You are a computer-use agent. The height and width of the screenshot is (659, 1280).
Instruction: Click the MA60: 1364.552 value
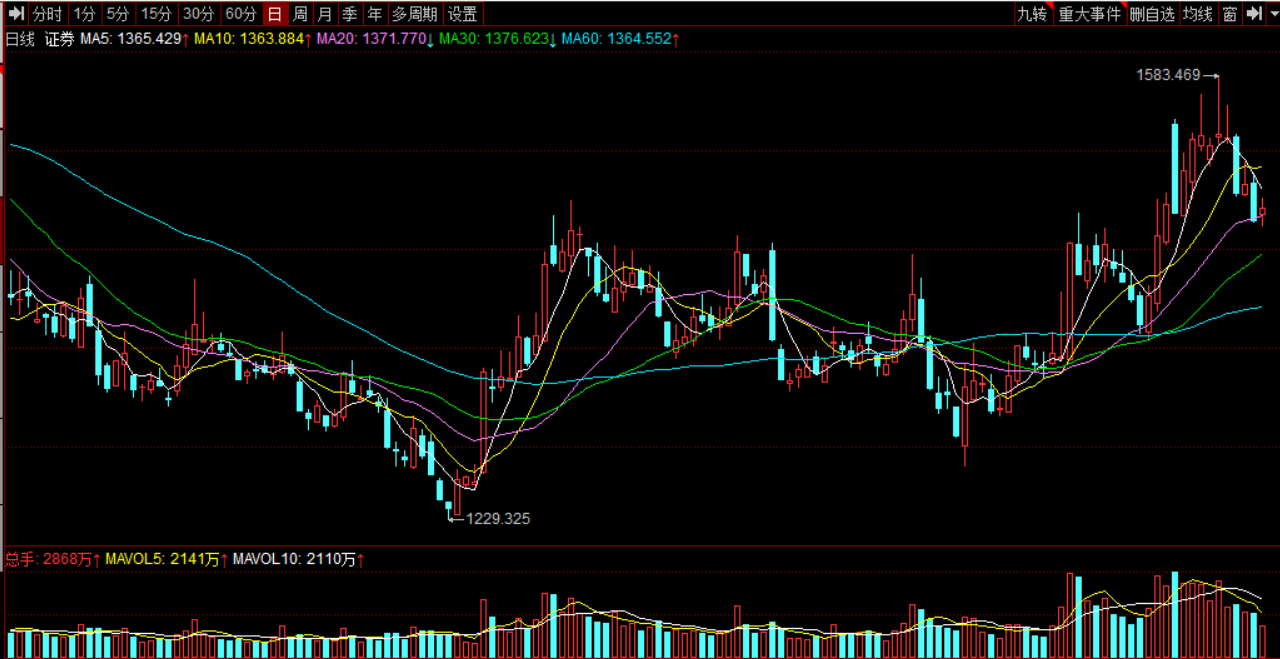point(621,39)
